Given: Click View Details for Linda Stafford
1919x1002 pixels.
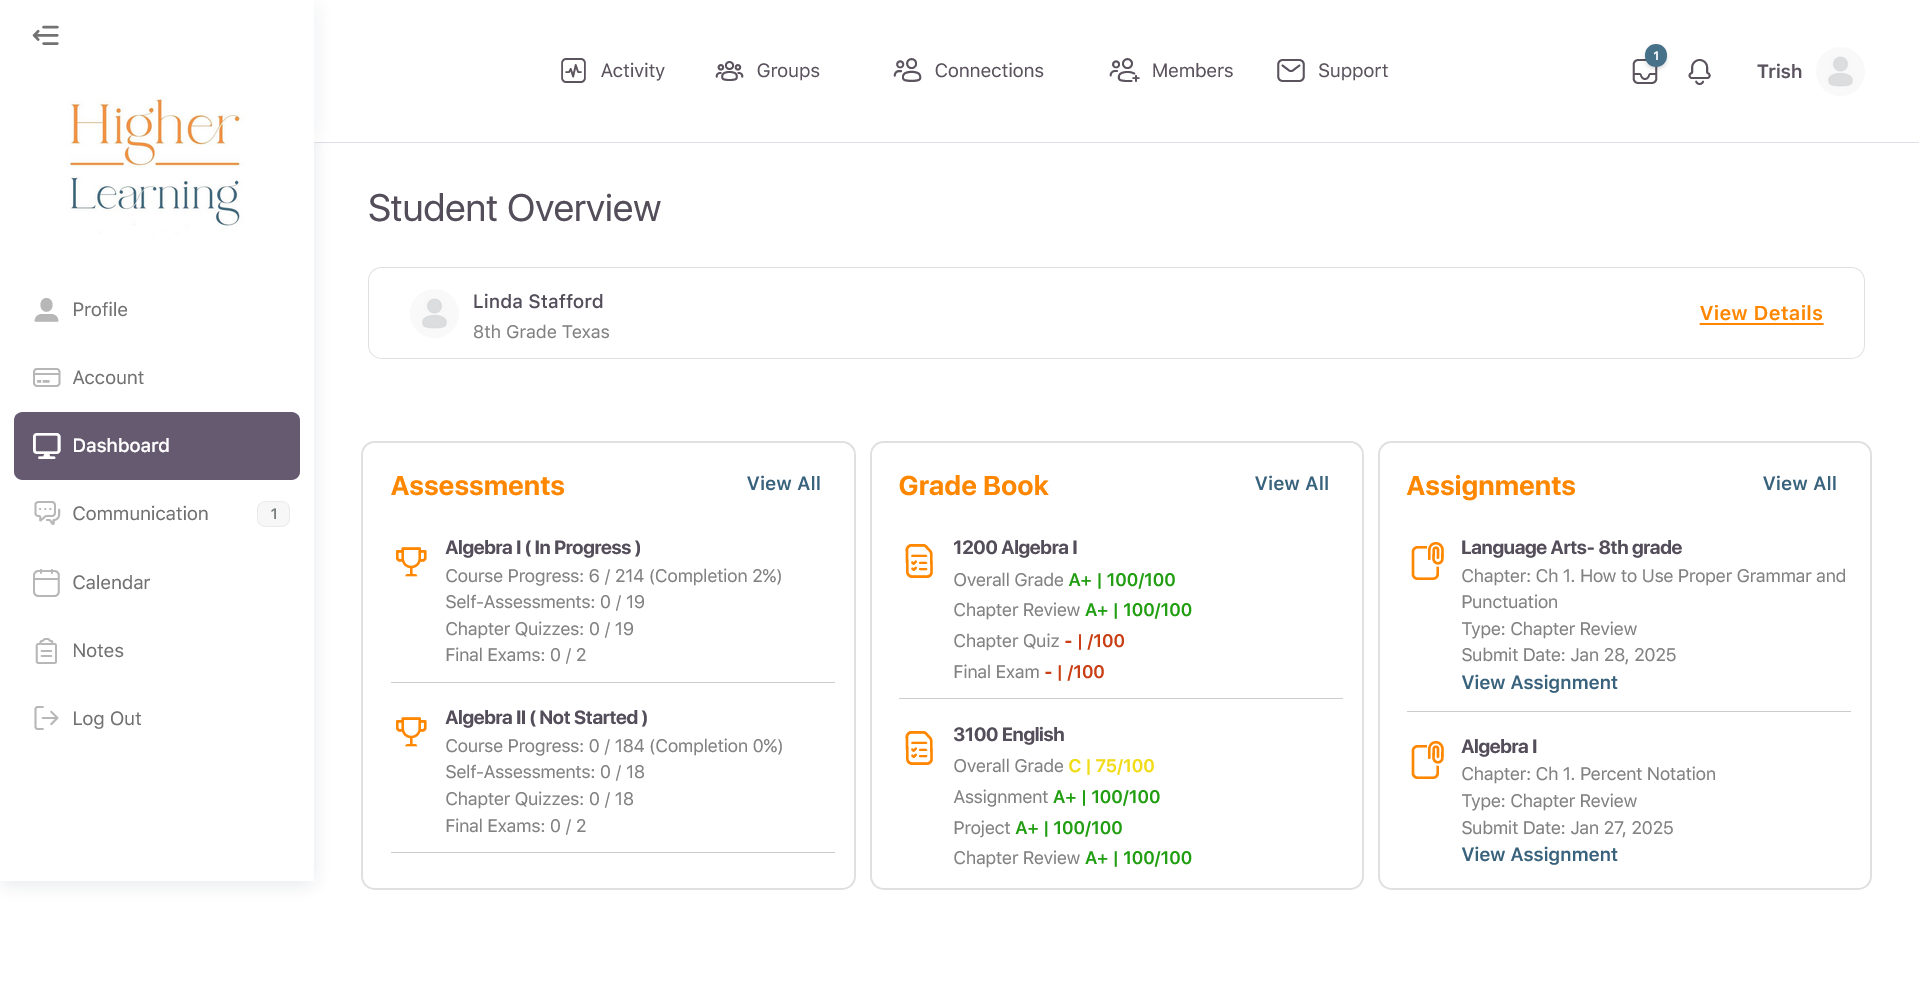Looking at the screenshot, I should pos(1760,313).
